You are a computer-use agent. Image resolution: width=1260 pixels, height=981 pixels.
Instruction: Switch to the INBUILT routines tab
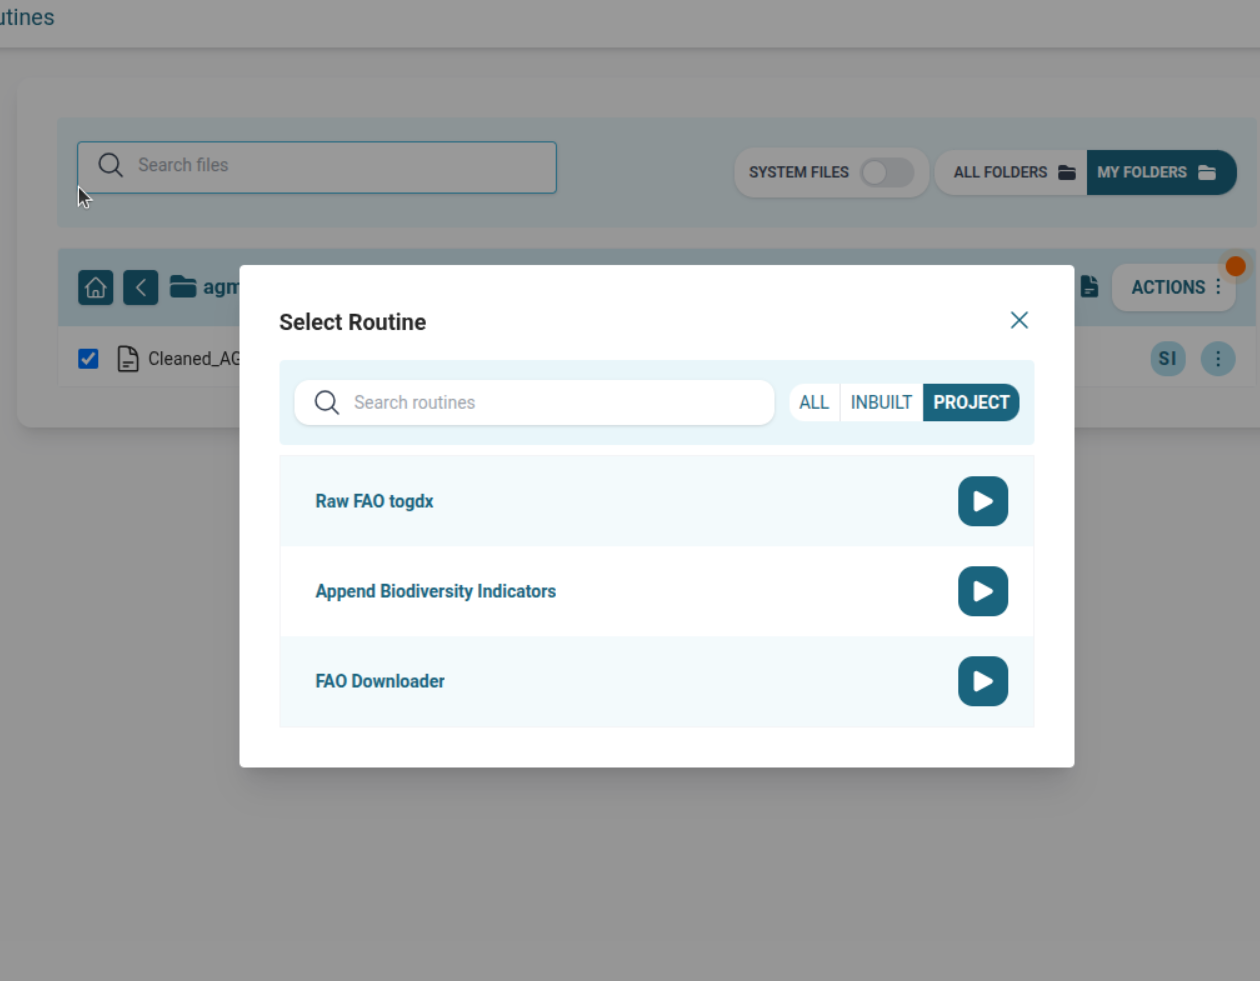881,402
